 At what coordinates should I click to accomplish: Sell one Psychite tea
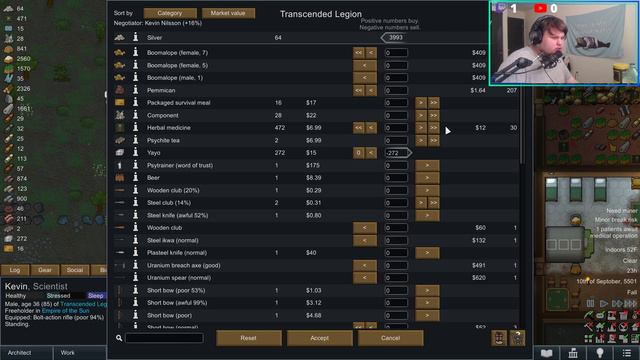(421, 140)
